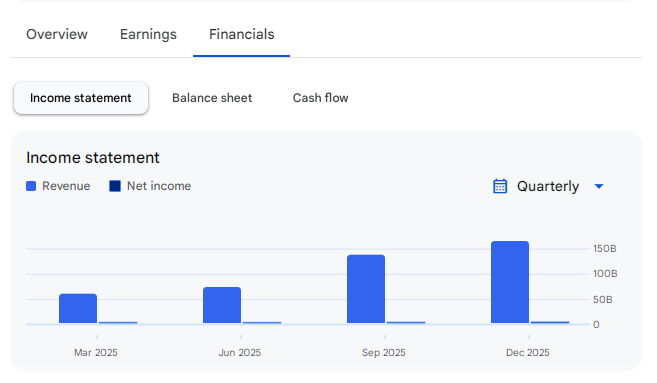
Task: Select the Sep 2025 revenue bar
Action: [x=366, y=289]
